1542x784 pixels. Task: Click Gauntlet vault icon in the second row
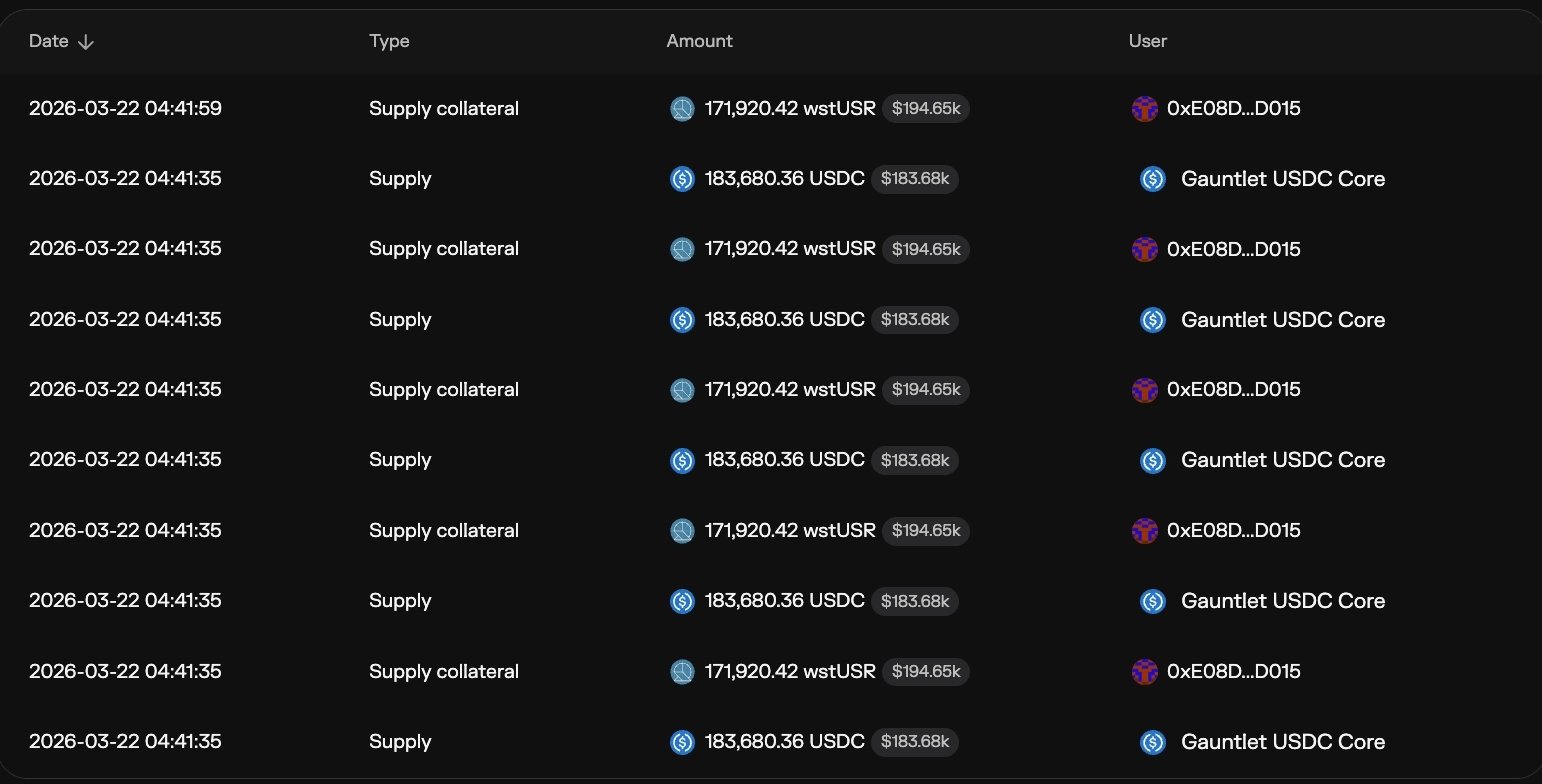(1153, 179)
